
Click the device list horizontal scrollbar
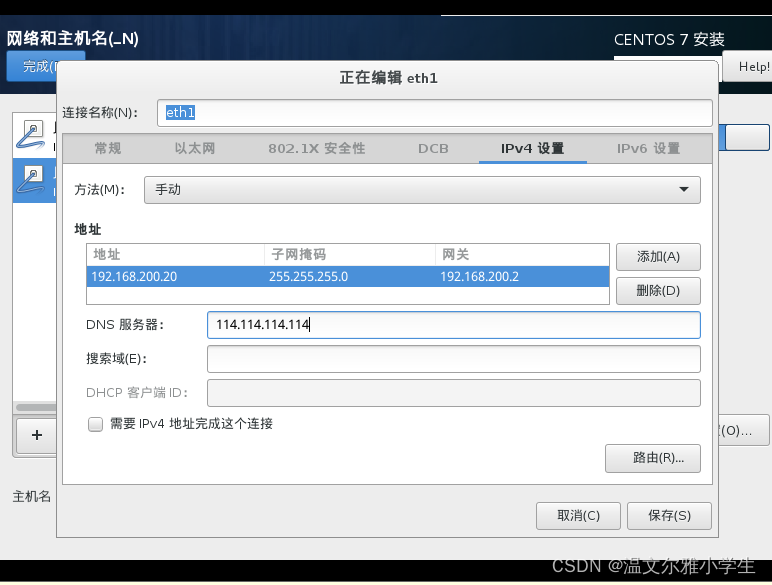pos(35,407)
